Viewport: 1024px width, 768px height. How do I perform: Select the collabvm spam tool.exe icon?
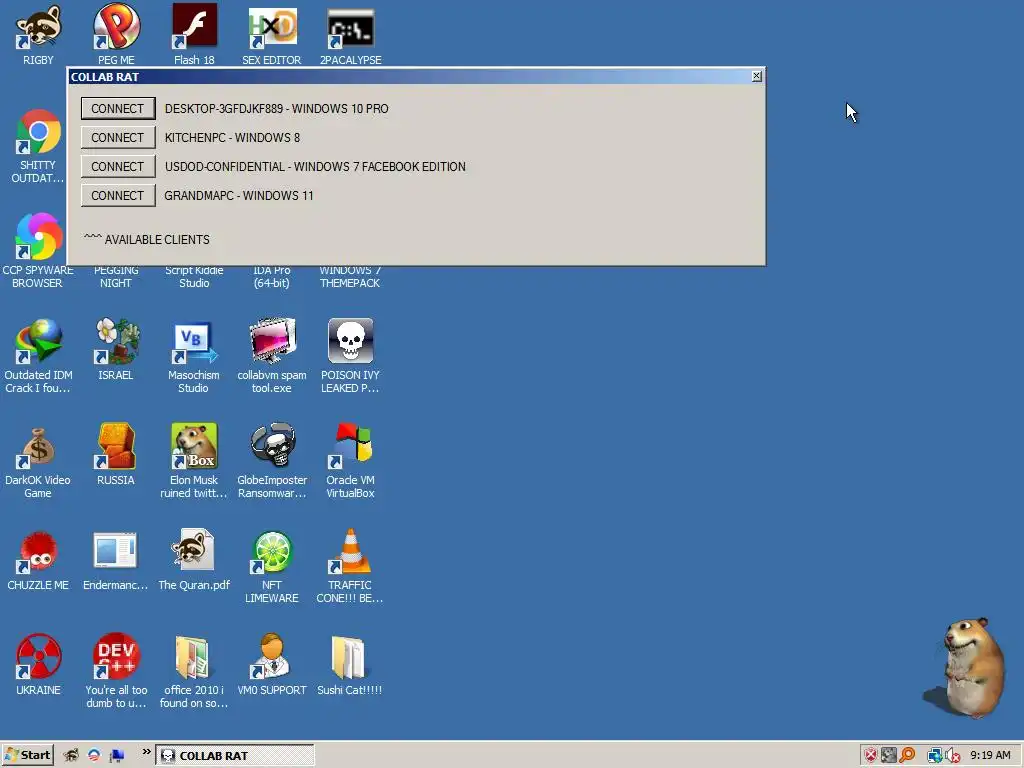tap(272, 341)
